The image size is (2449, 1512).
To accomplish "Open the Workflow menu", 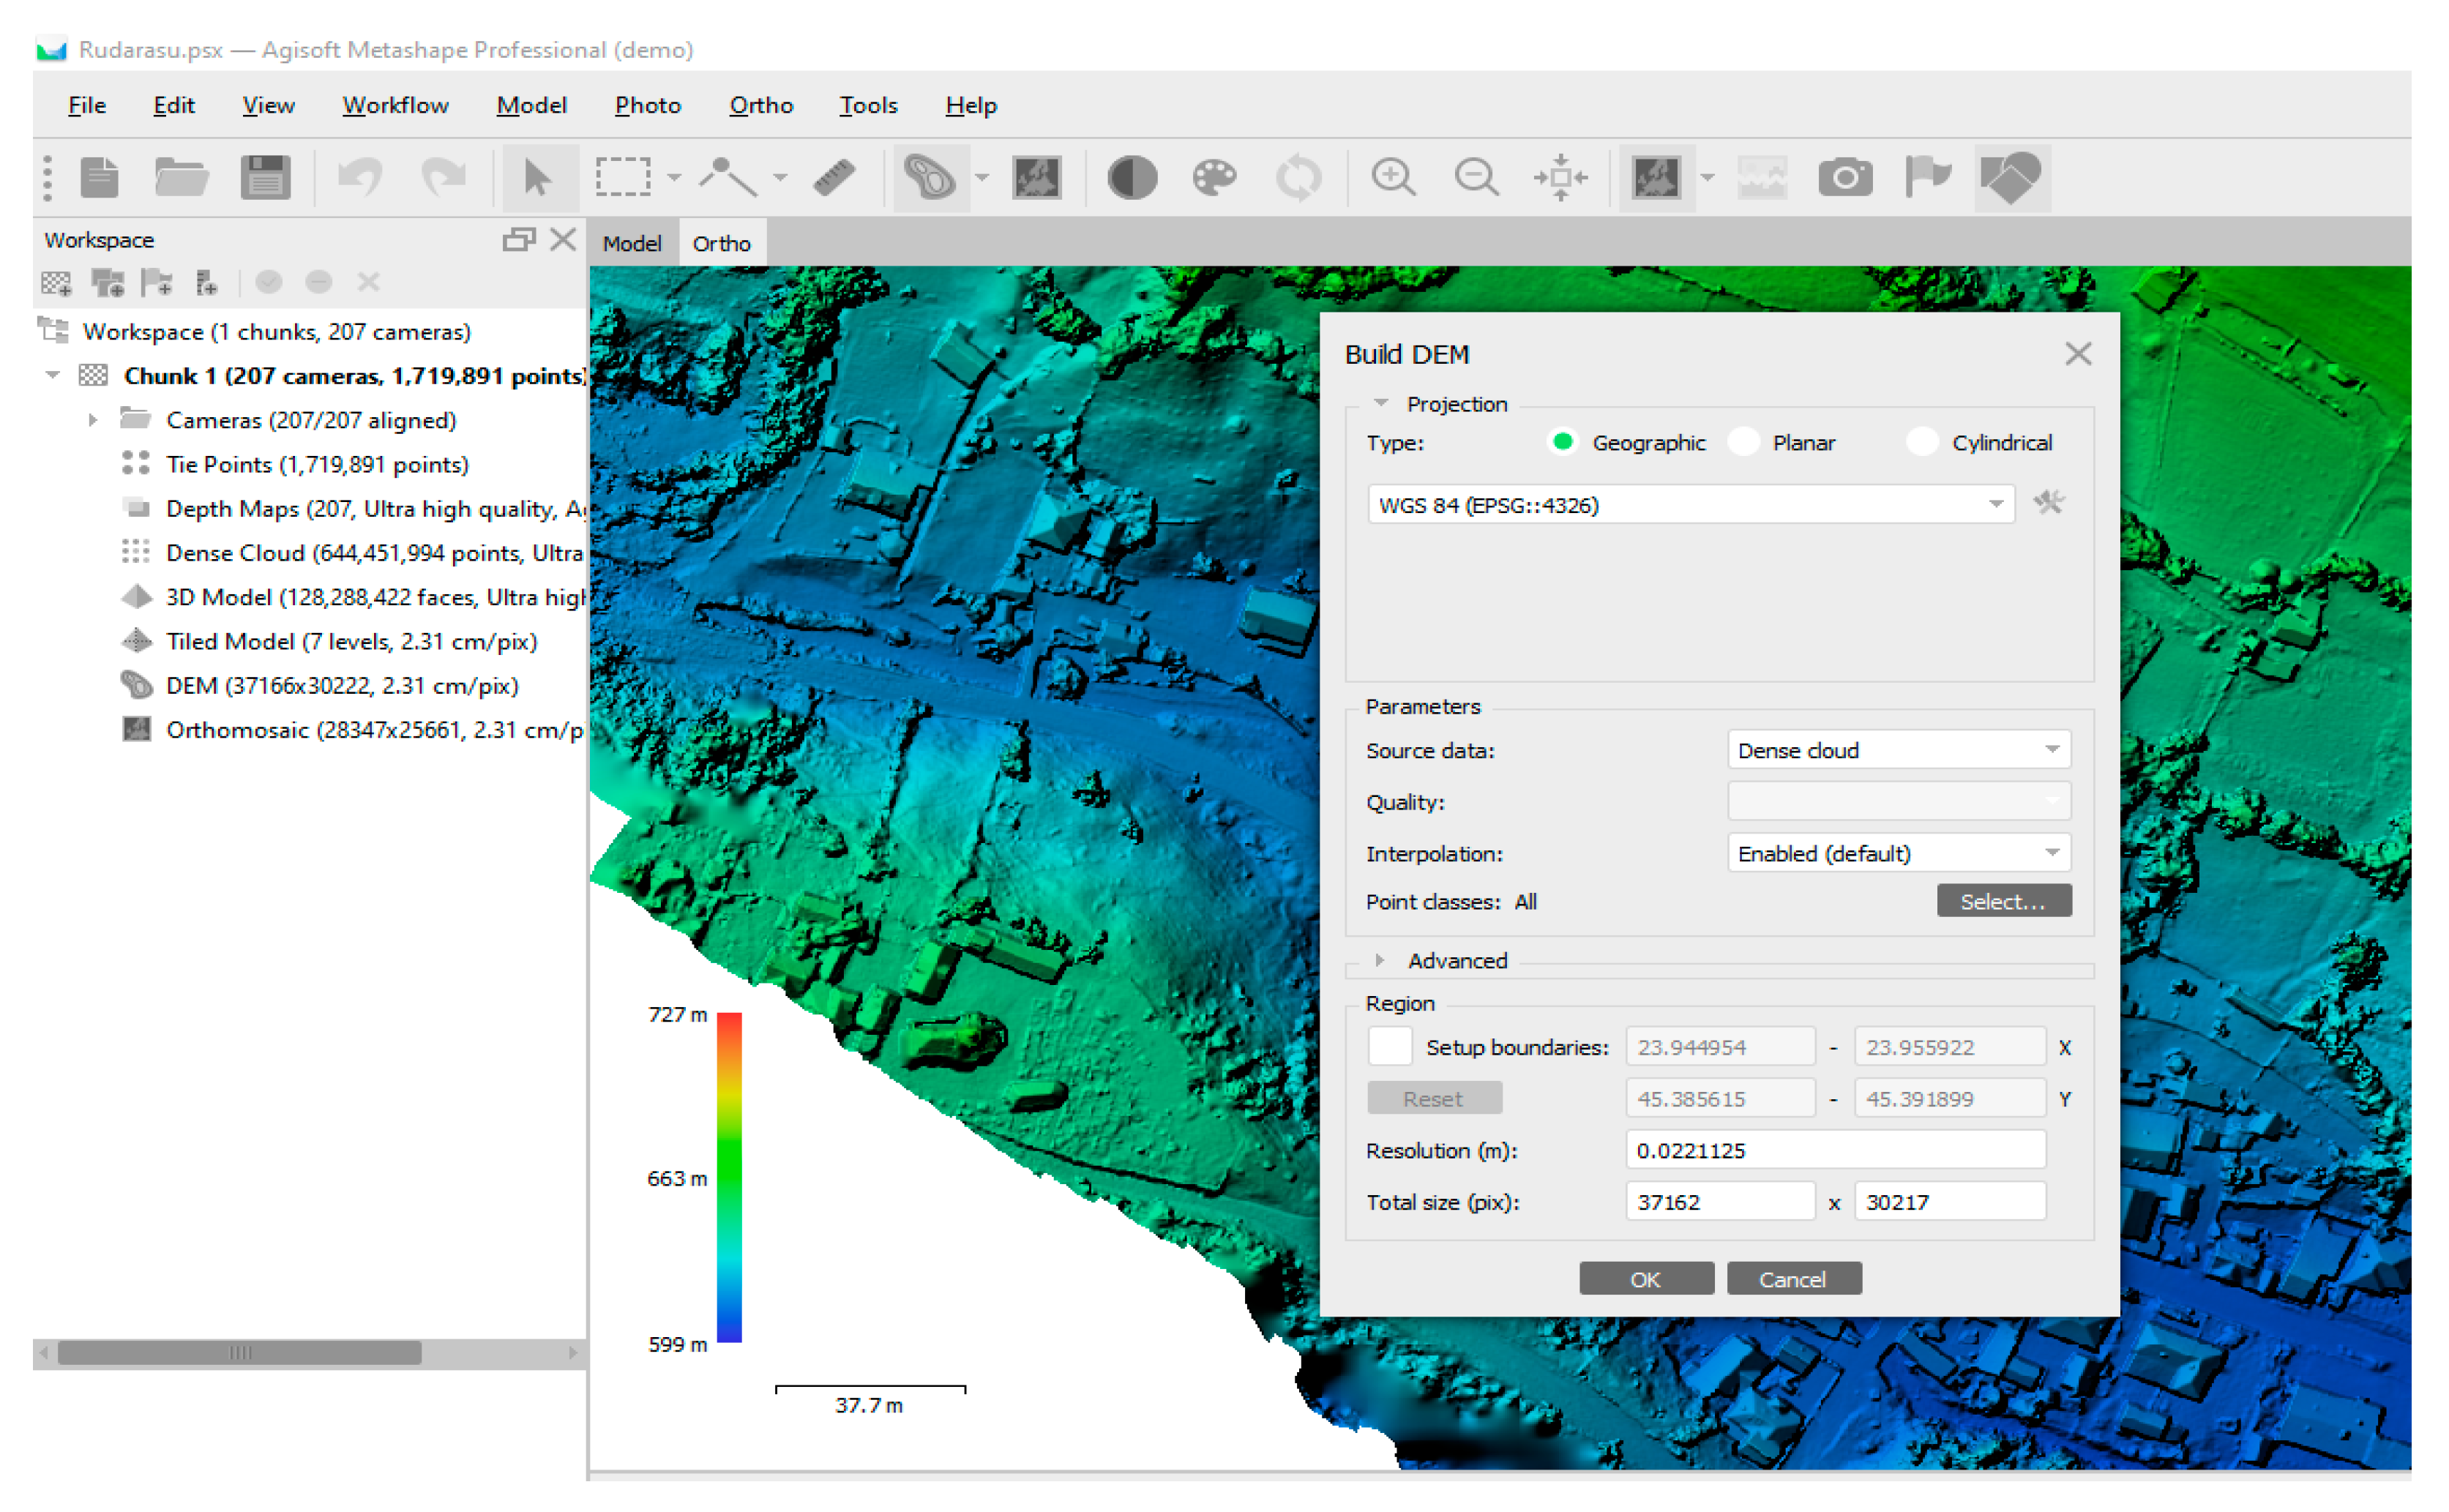I will pyautogui.click(x=395, y=105).
